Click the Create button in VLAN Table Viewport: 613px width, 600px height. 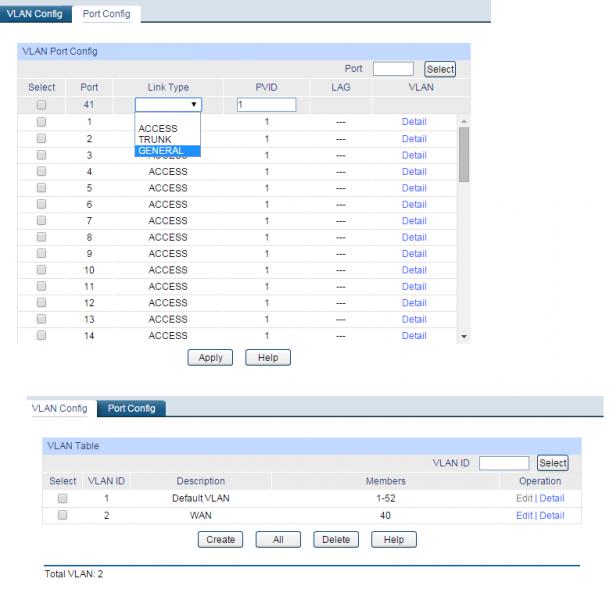220,539
